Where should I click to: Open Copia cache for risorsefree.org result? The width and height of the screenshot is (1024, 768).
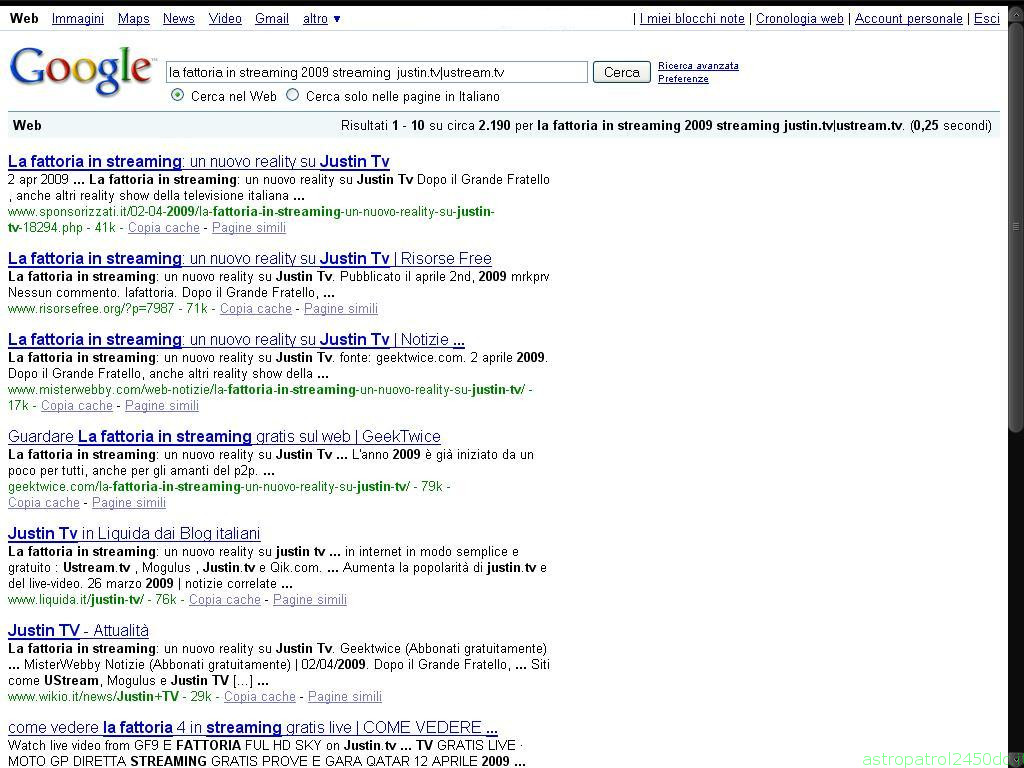256,309
